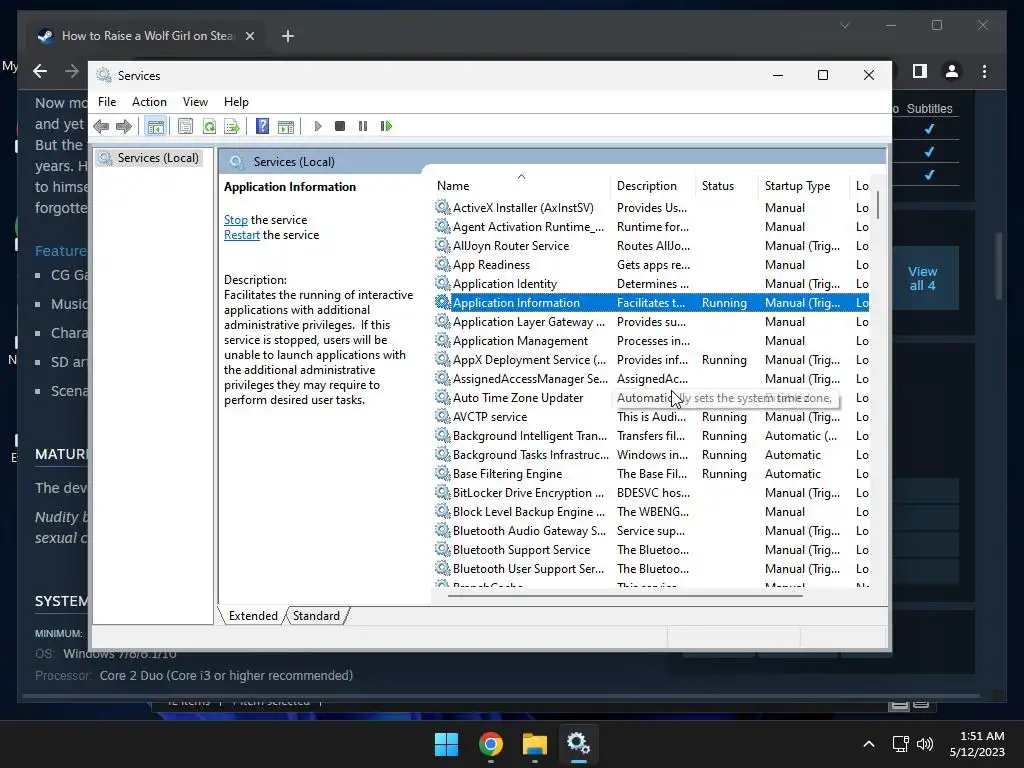
Task: Open the Properties toolbar icon
Action: click(x=185, y=126)
